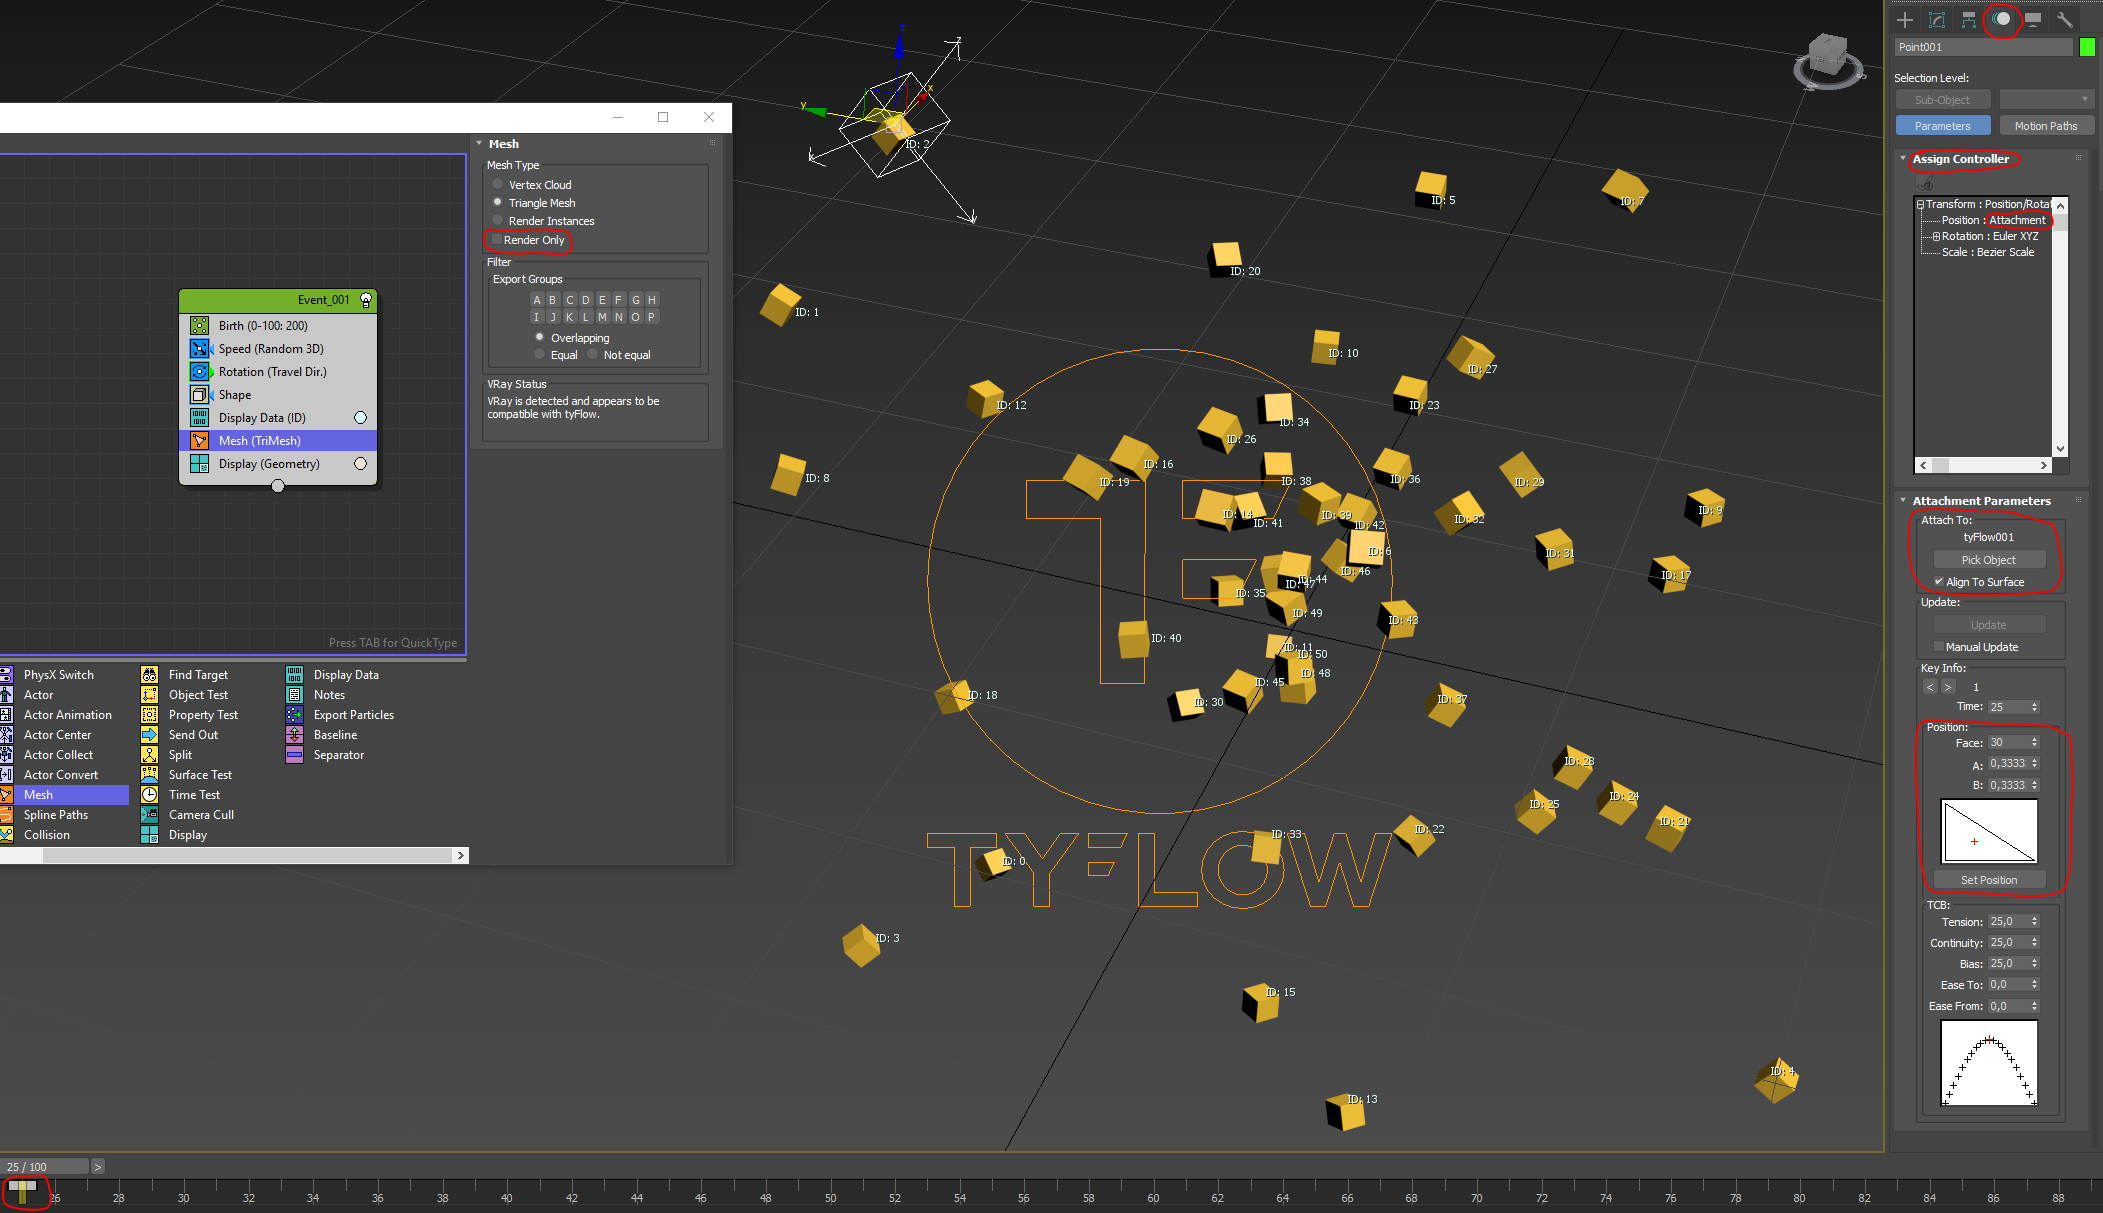
Task: Expand the Rotation : Euler XYZ node
Action: tap(1936, 237)
